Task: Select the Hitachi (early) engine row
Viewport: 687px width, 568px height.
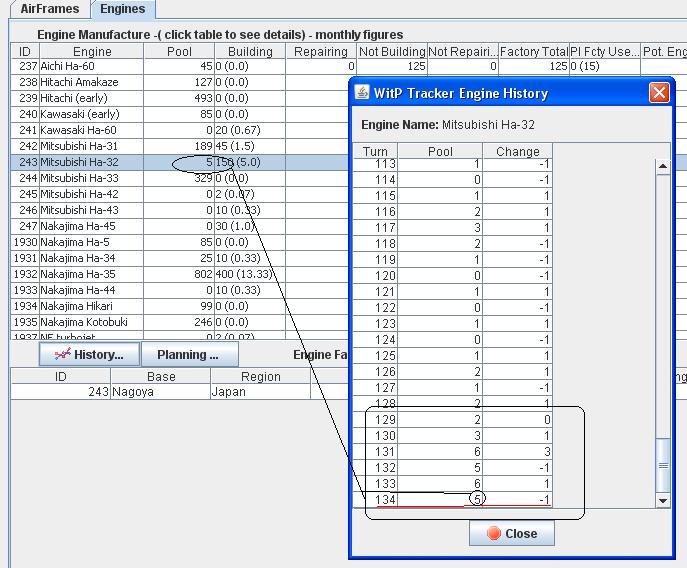Action: click(x=180, y=98)
